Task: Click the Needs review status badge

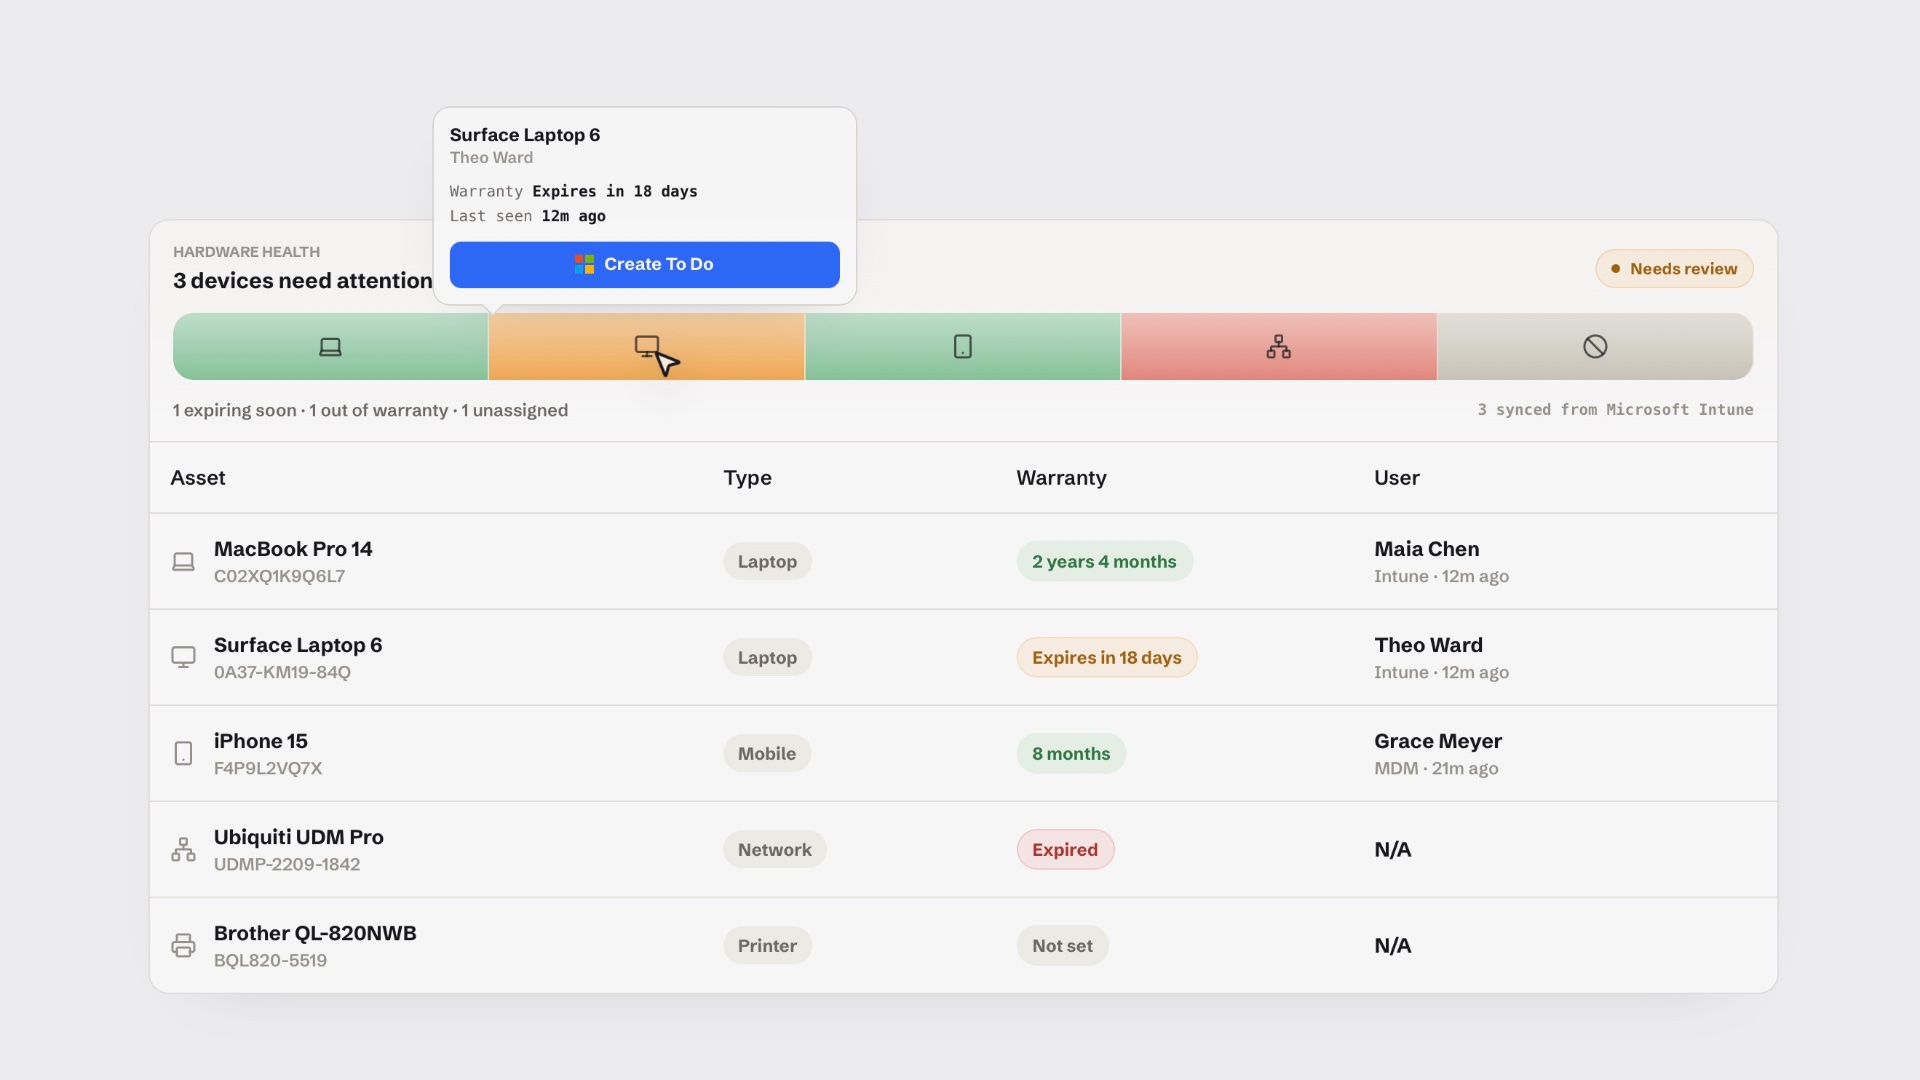Action: point(1674,269)
